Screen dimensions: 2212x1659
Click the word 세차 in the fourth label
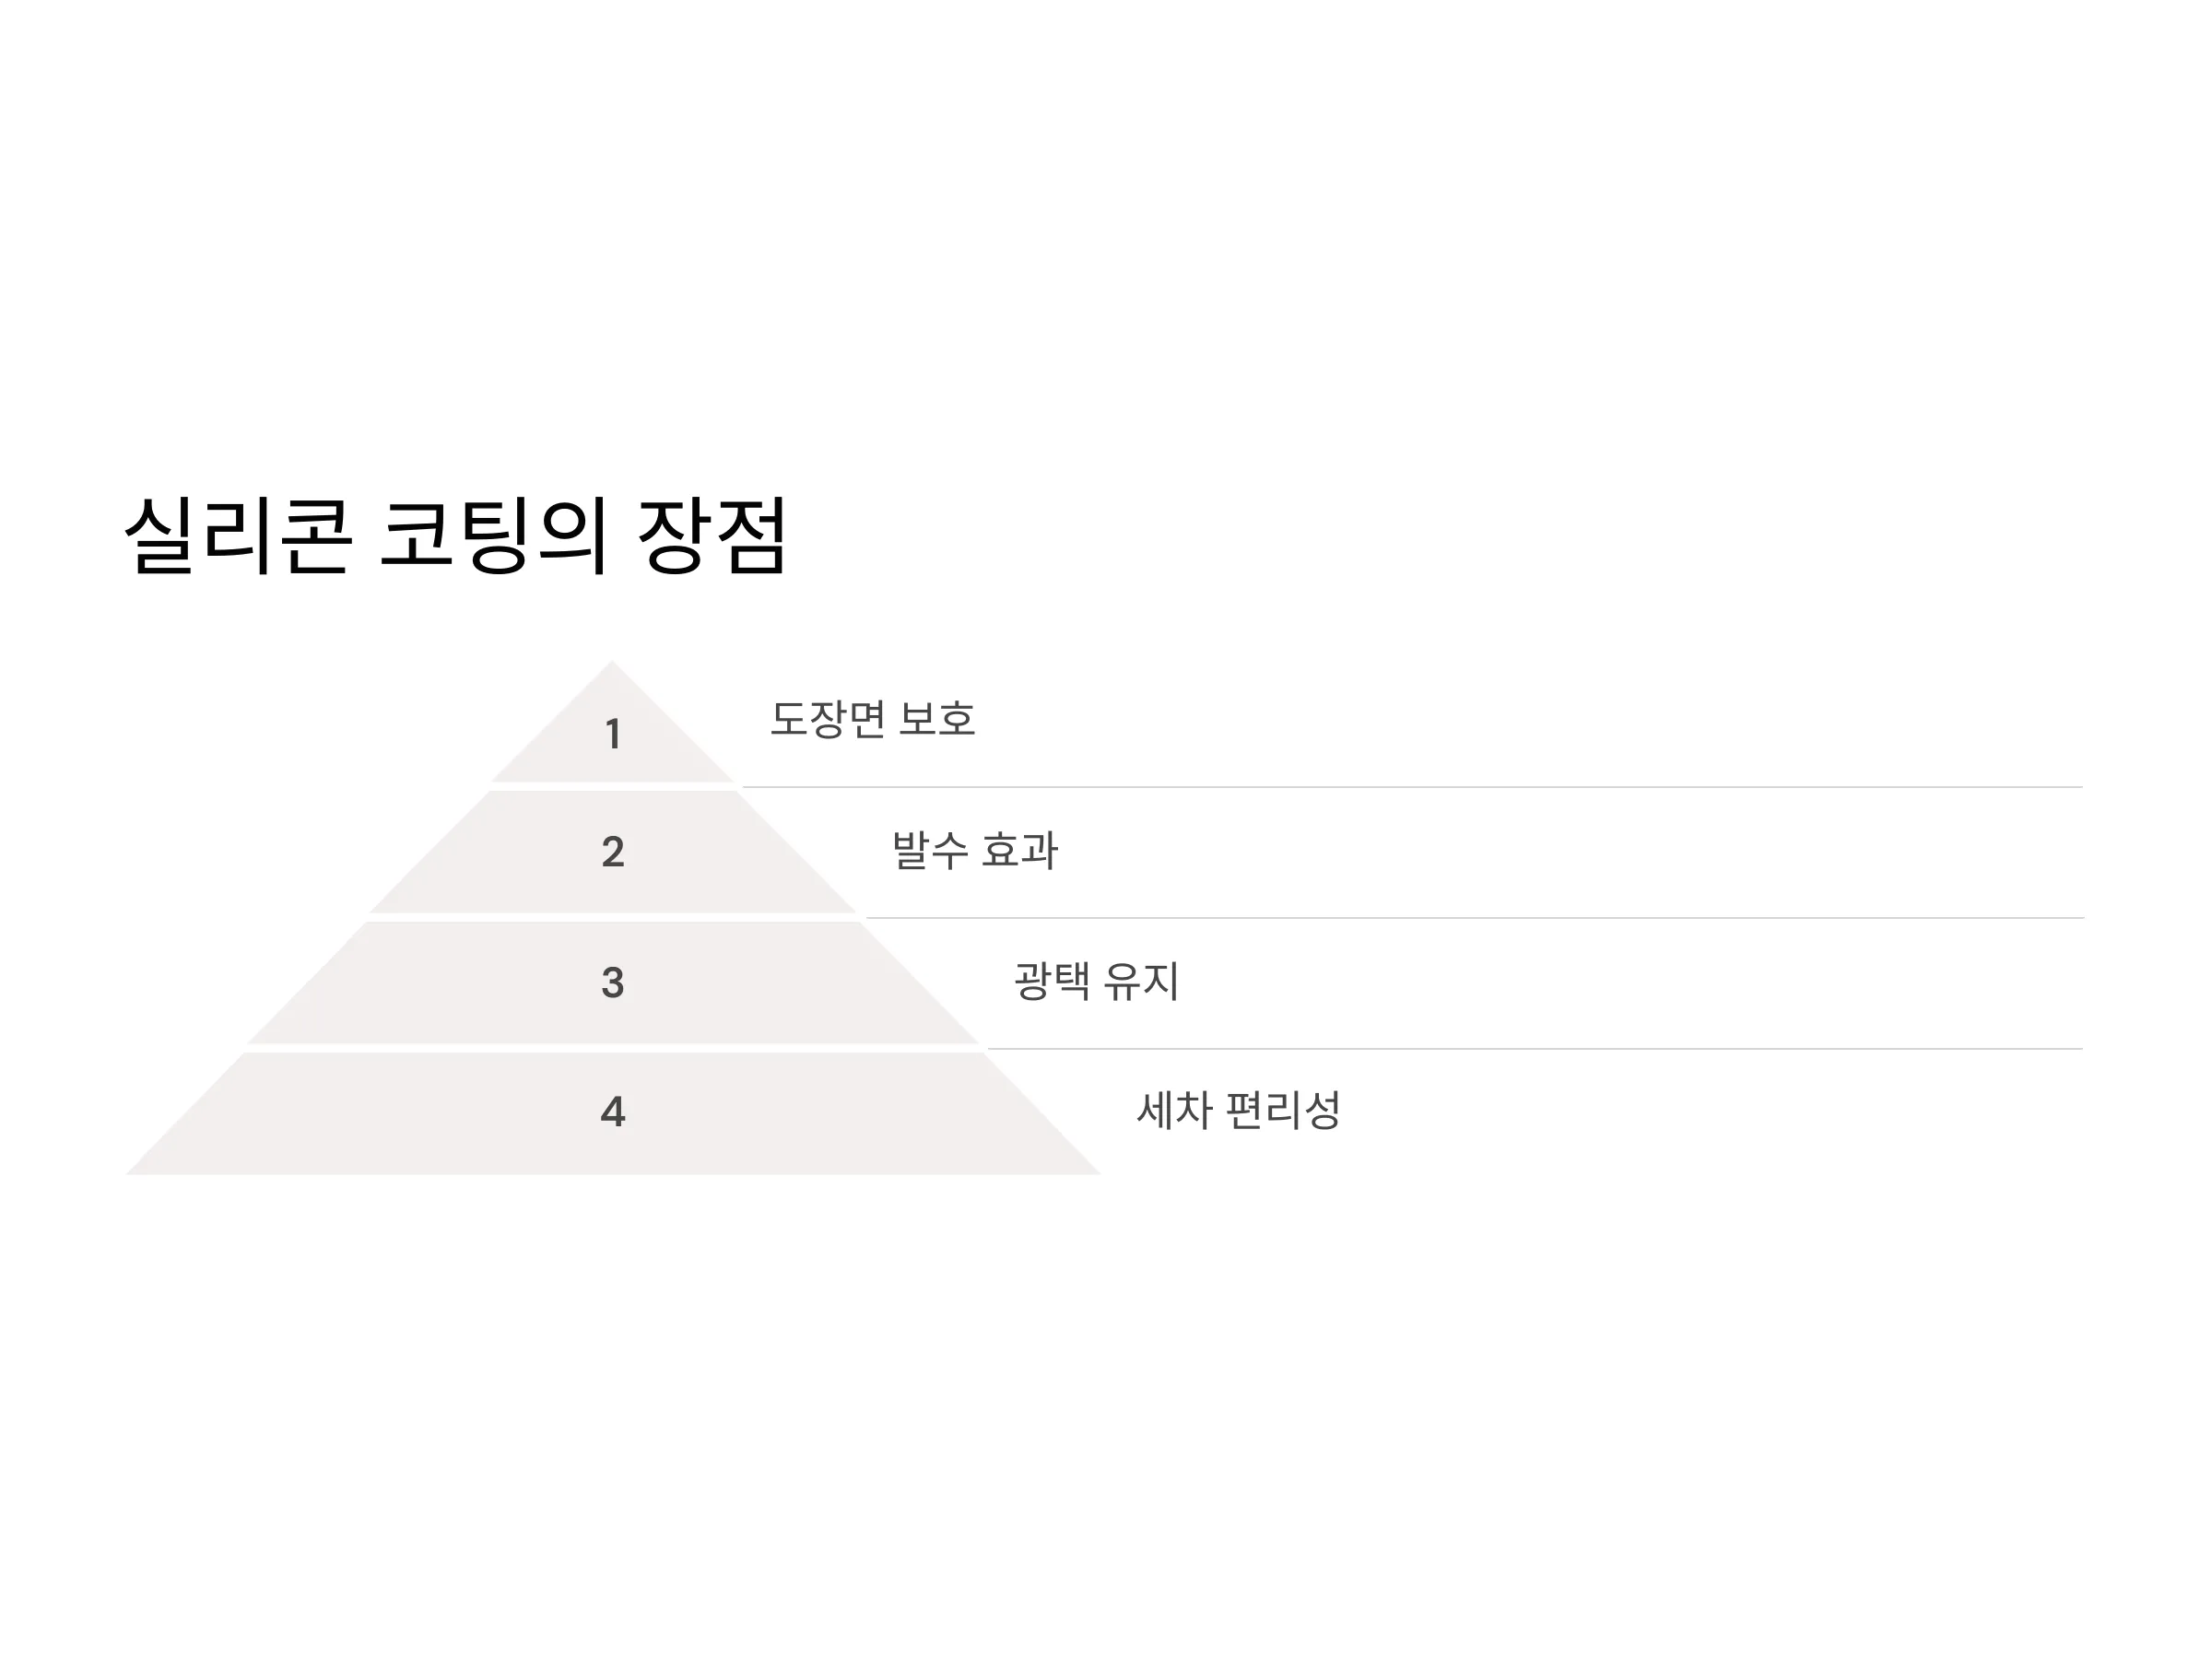1174,1110
